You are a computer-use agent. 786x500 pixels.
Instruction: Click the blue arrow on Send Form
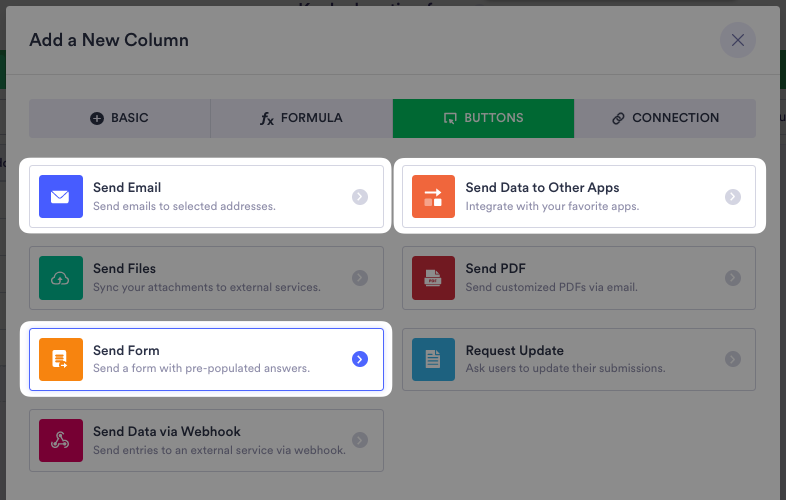[360, 359]
